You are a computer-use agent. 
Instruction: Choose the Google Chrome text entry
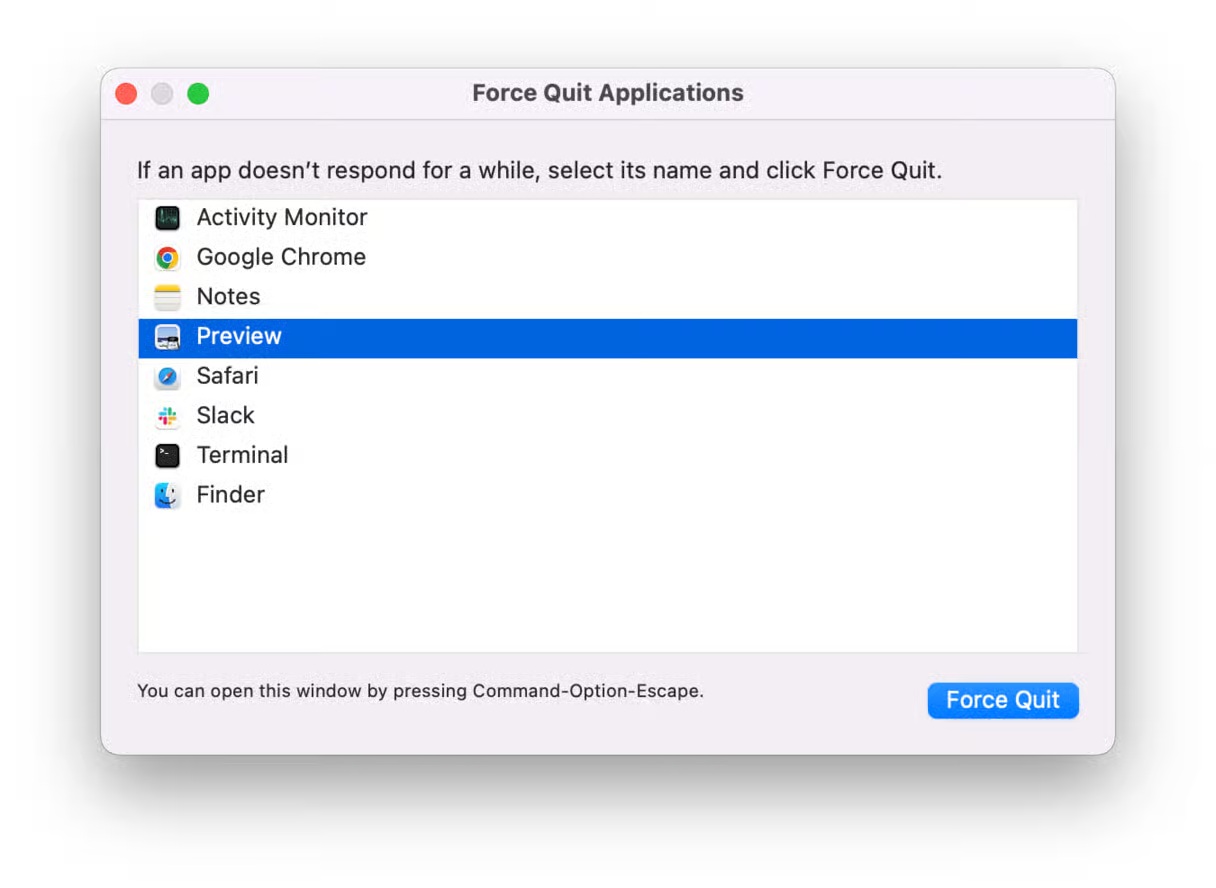click(281, 258)
